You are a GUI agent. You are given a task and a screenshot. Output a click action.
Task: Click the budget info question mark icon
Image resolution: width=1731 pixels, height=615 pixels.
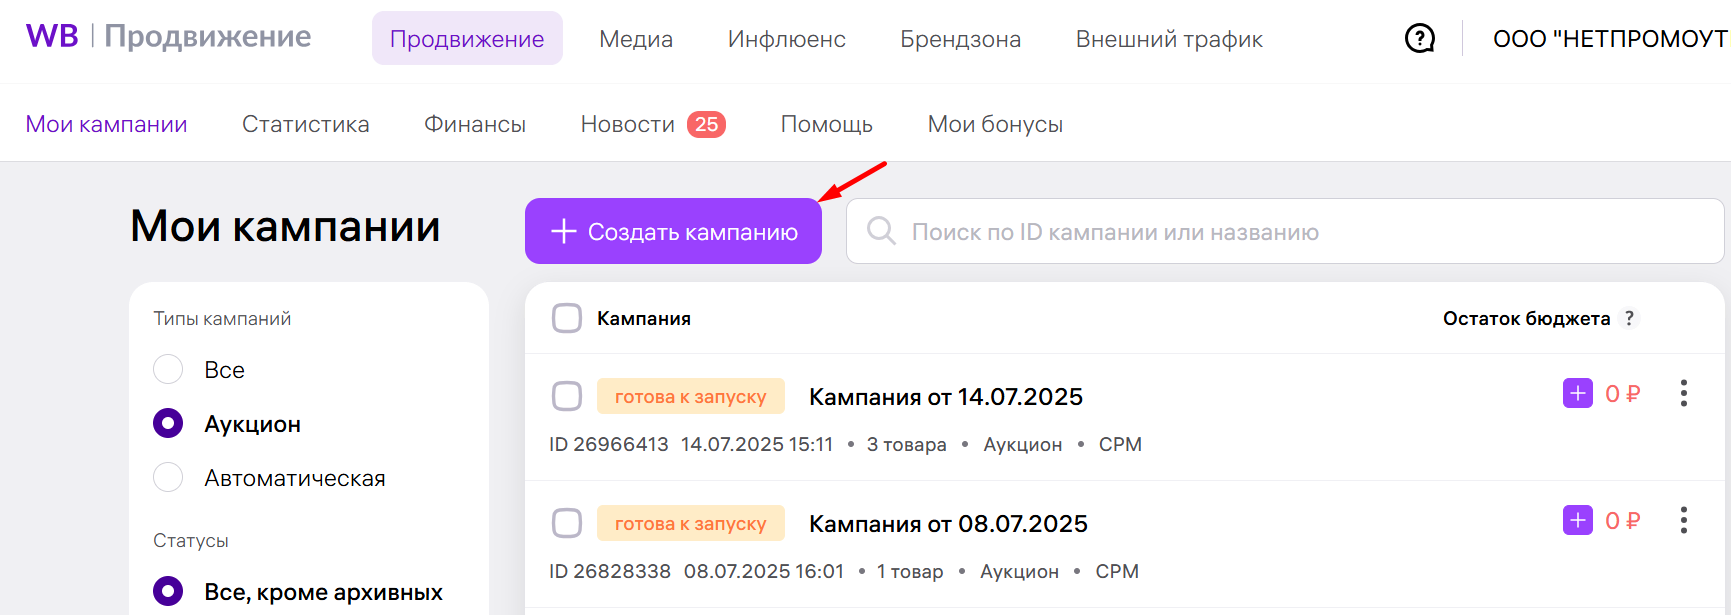[1629, 318]
